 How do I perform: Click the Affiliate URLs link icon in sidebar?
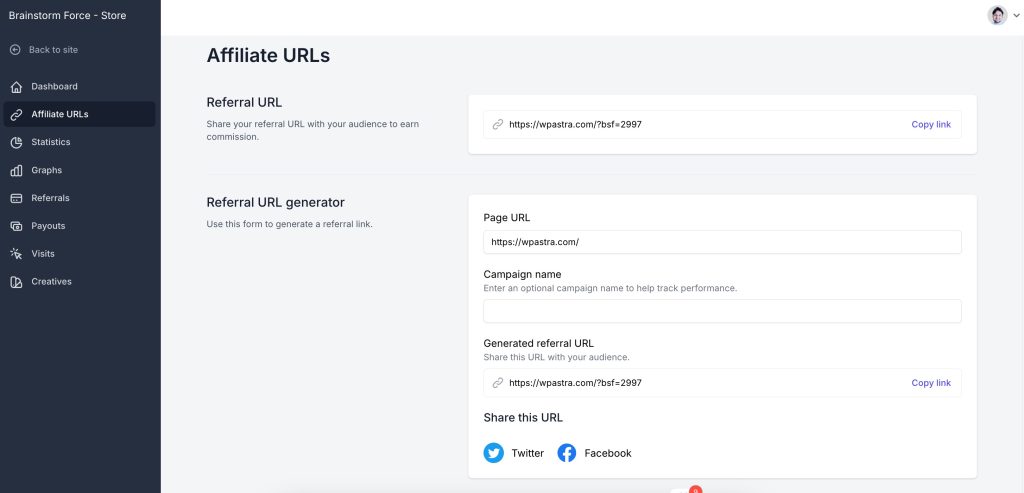click(16, 114)
